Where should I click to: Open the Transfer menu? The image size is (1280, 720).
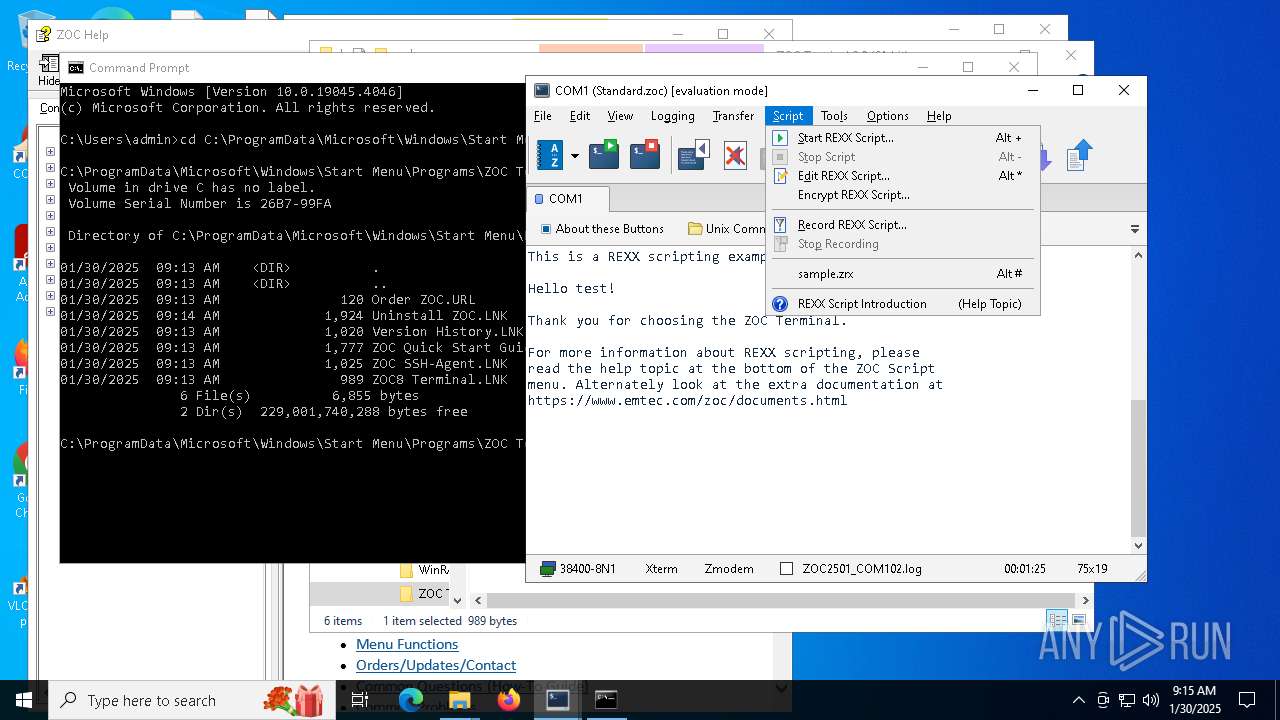click(x=733, y=116)
